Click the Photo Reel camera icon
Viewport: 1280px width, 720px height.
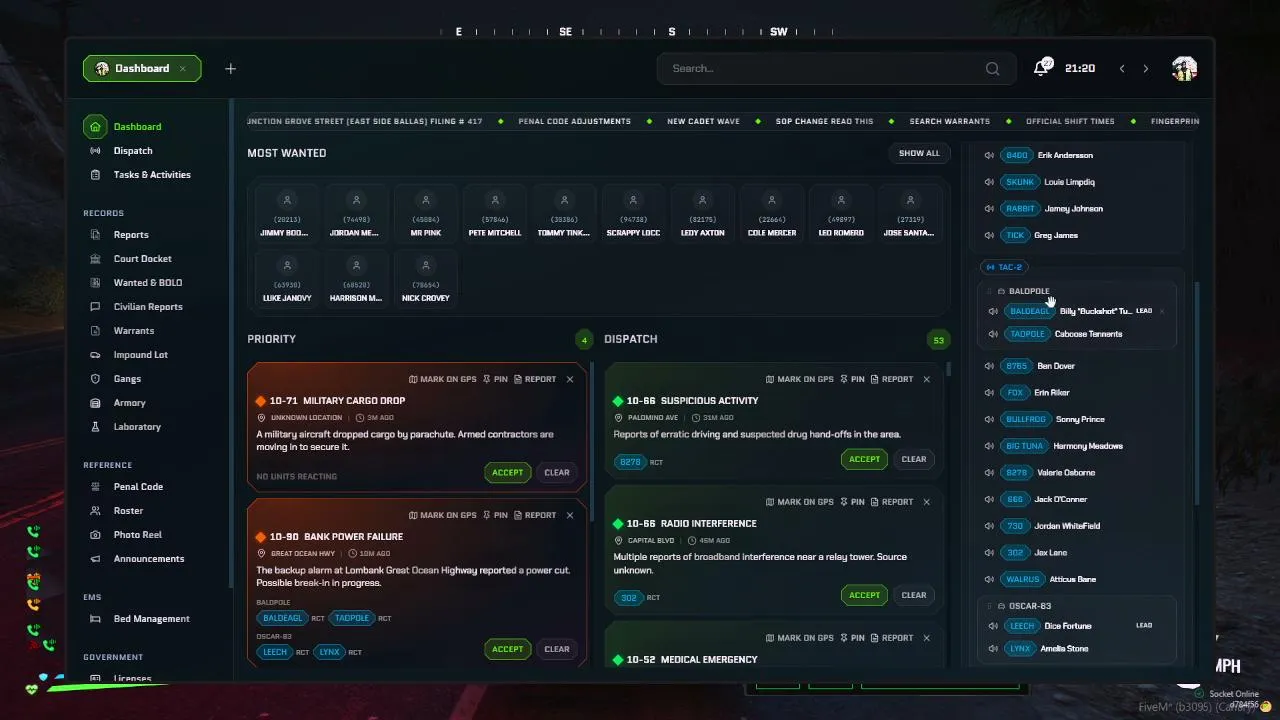point(95,535)
